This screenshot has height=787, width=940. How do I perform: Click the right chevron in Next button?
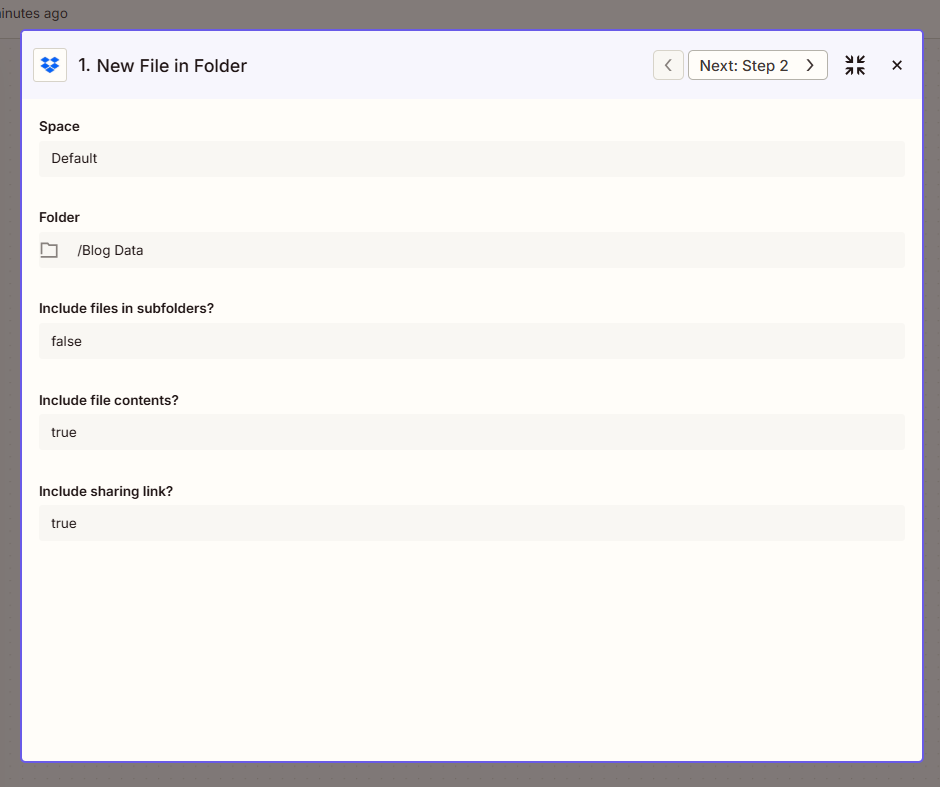pyautogui.click(x=810, y=65)
